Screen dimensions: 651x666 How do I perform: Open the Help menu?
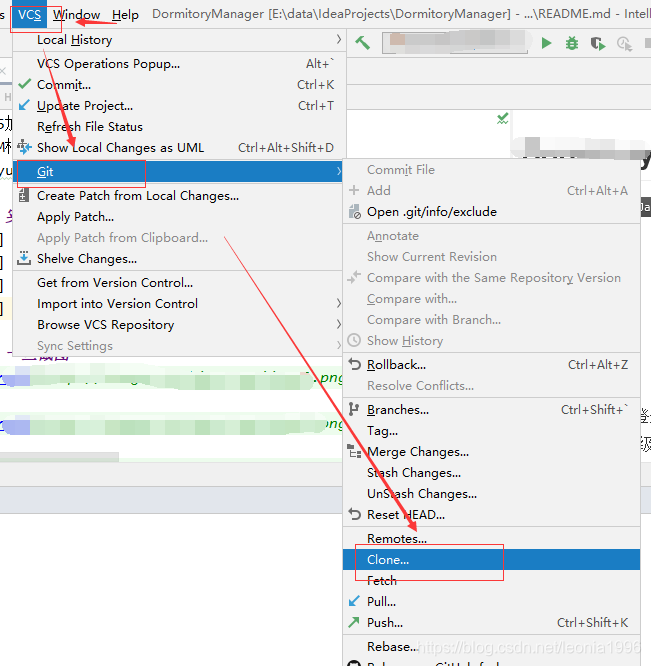pos(125,15)
